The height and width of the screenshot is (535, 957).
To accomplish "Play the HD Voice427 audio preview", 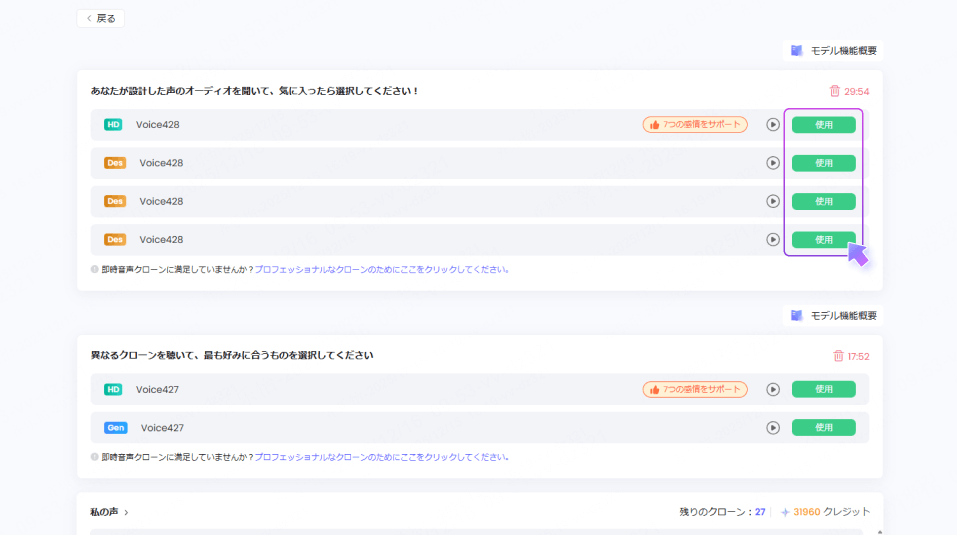I will point(772,390).
